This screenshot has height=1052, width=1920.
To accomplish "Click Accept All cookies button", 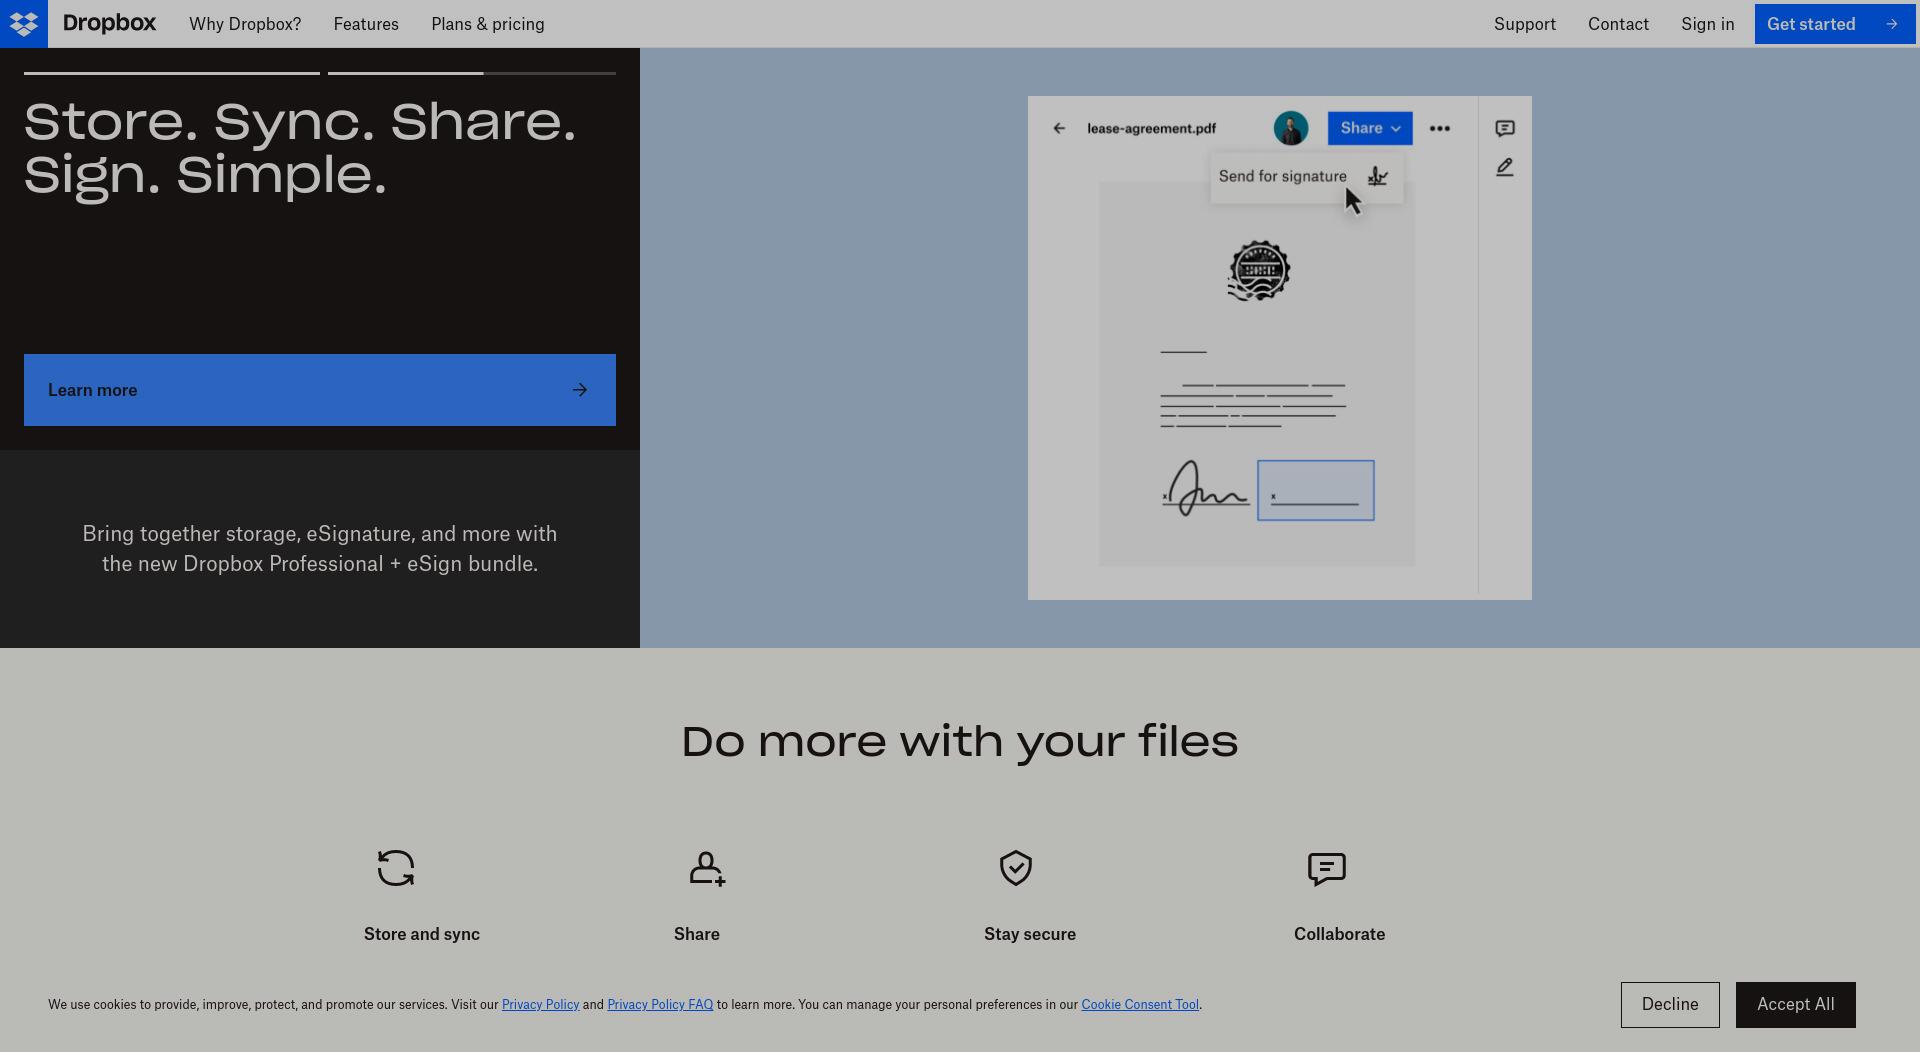I will click(x=1796, y=1005).
